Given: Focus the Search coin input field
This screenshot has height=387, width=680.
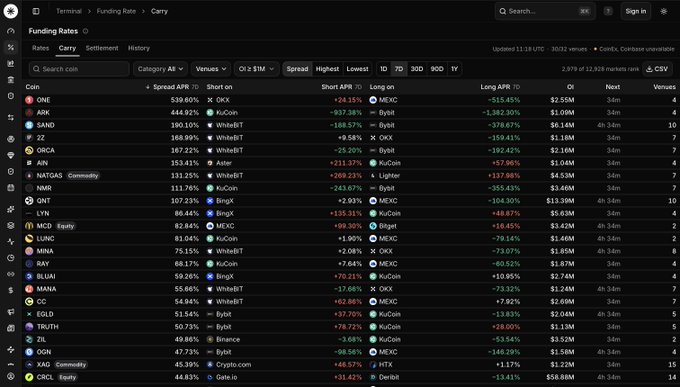Looking at the screenshot, I should pos(79,69).
